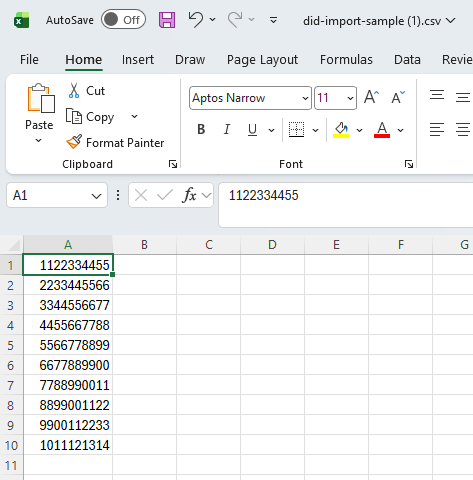
Task: Select row 11 header
Action: tap(11, 465)
